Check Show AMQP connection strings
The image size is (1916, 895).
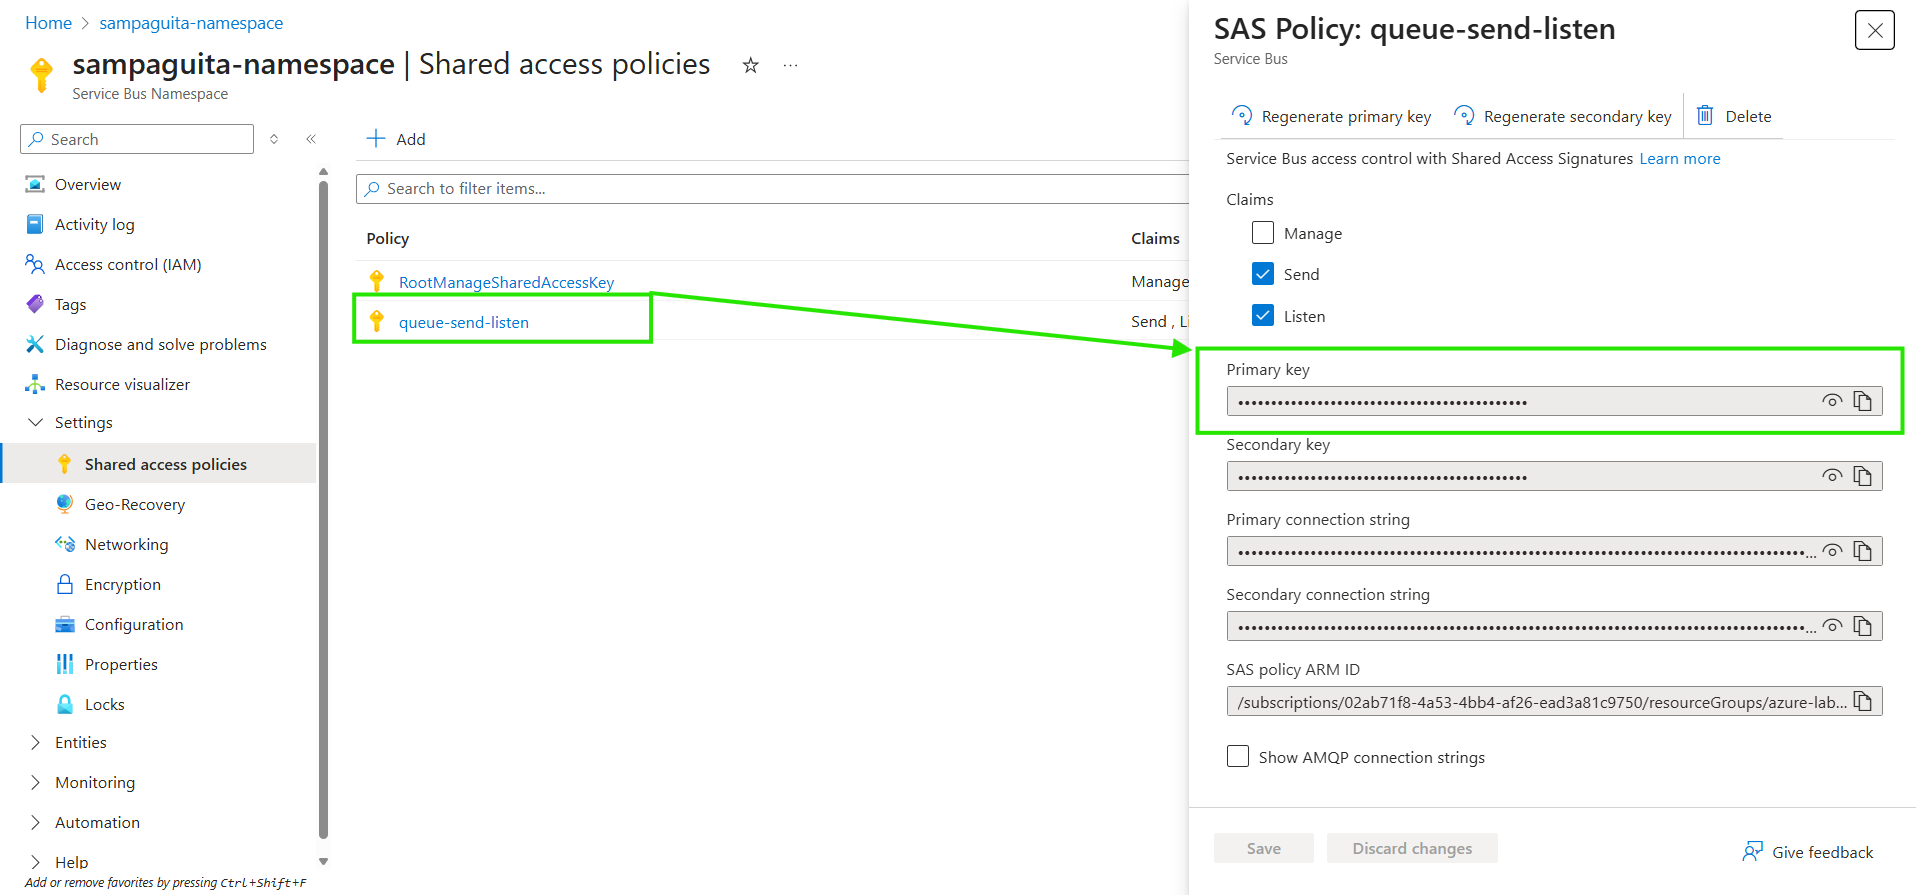click(1238, 757)
